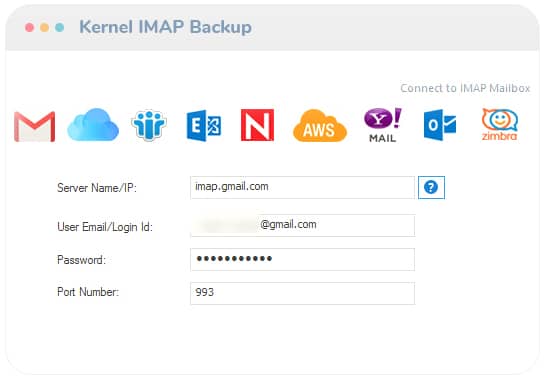Pick the IBM Lotus Notes icon
545x380 pixels.
[149, 125]
